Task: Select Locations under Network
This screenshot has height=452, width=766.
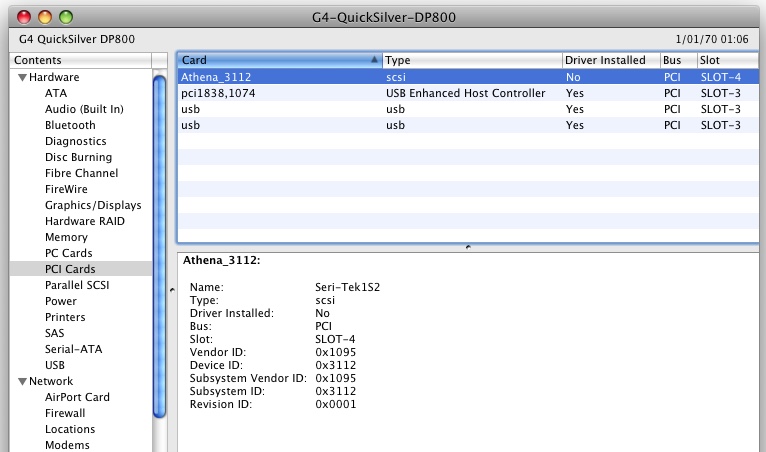Action: click(70, 429)
